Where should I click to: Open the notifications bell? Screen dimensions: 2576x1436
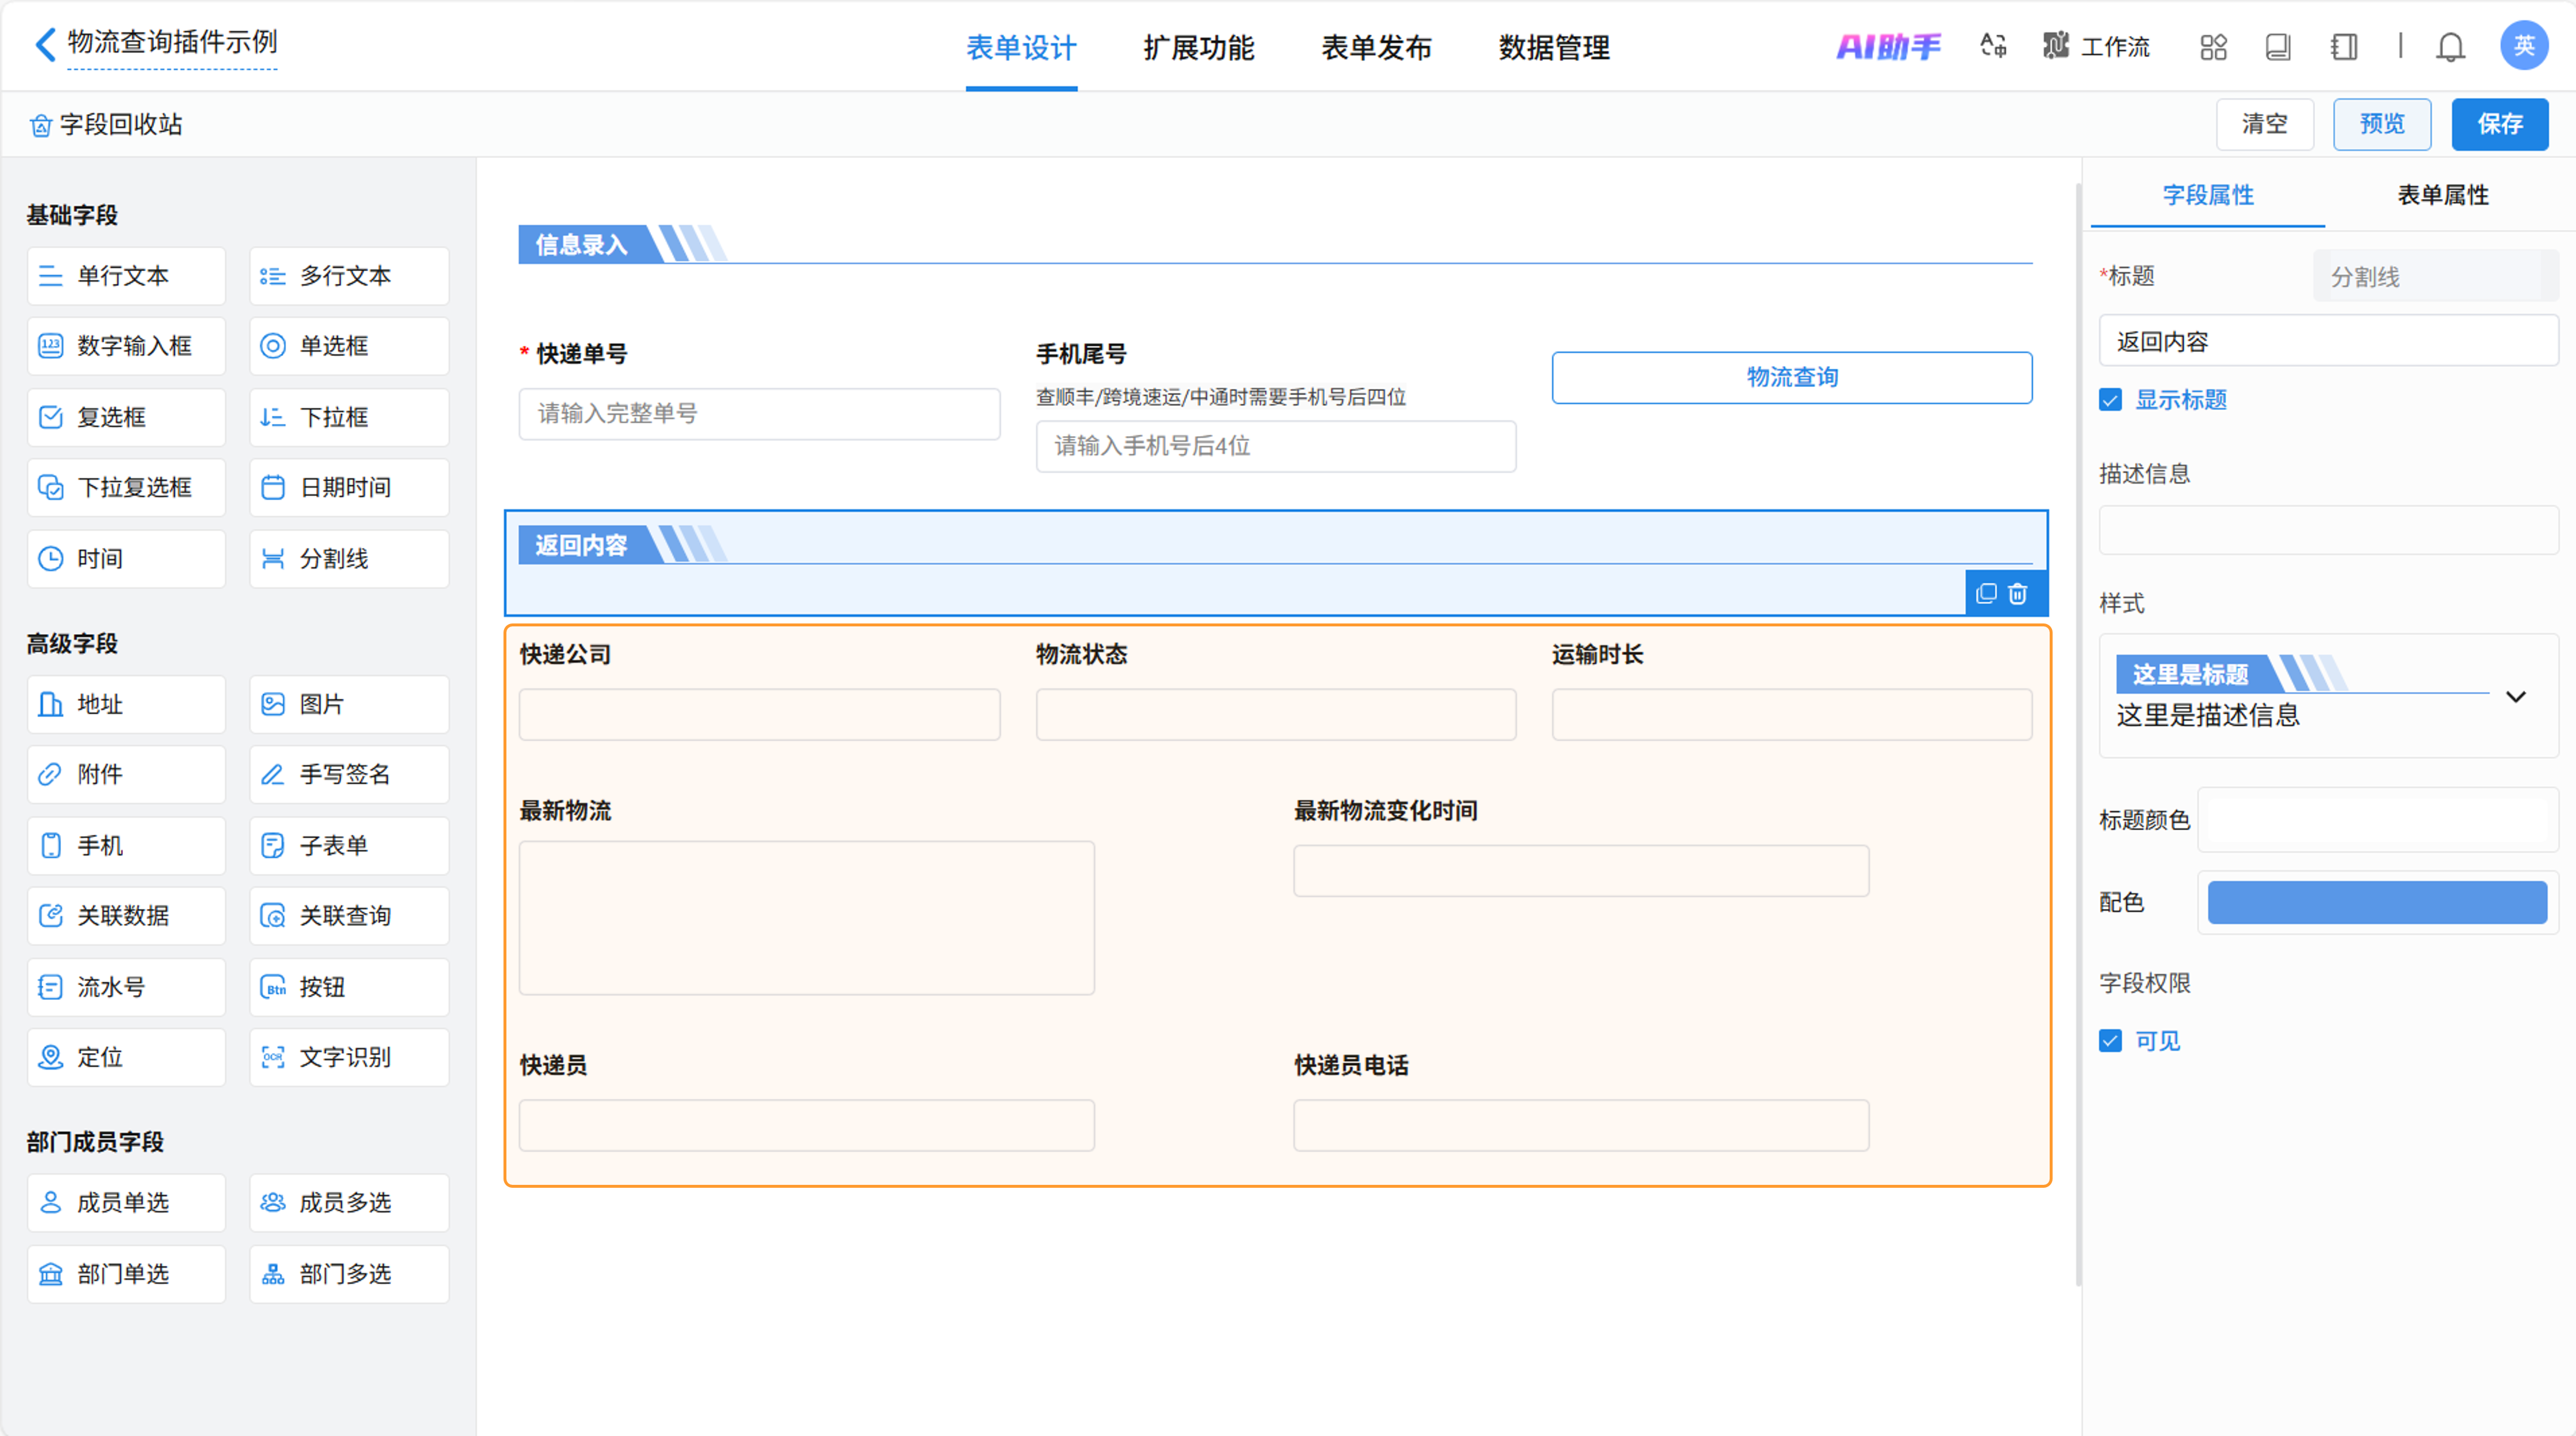[2450, 47]
